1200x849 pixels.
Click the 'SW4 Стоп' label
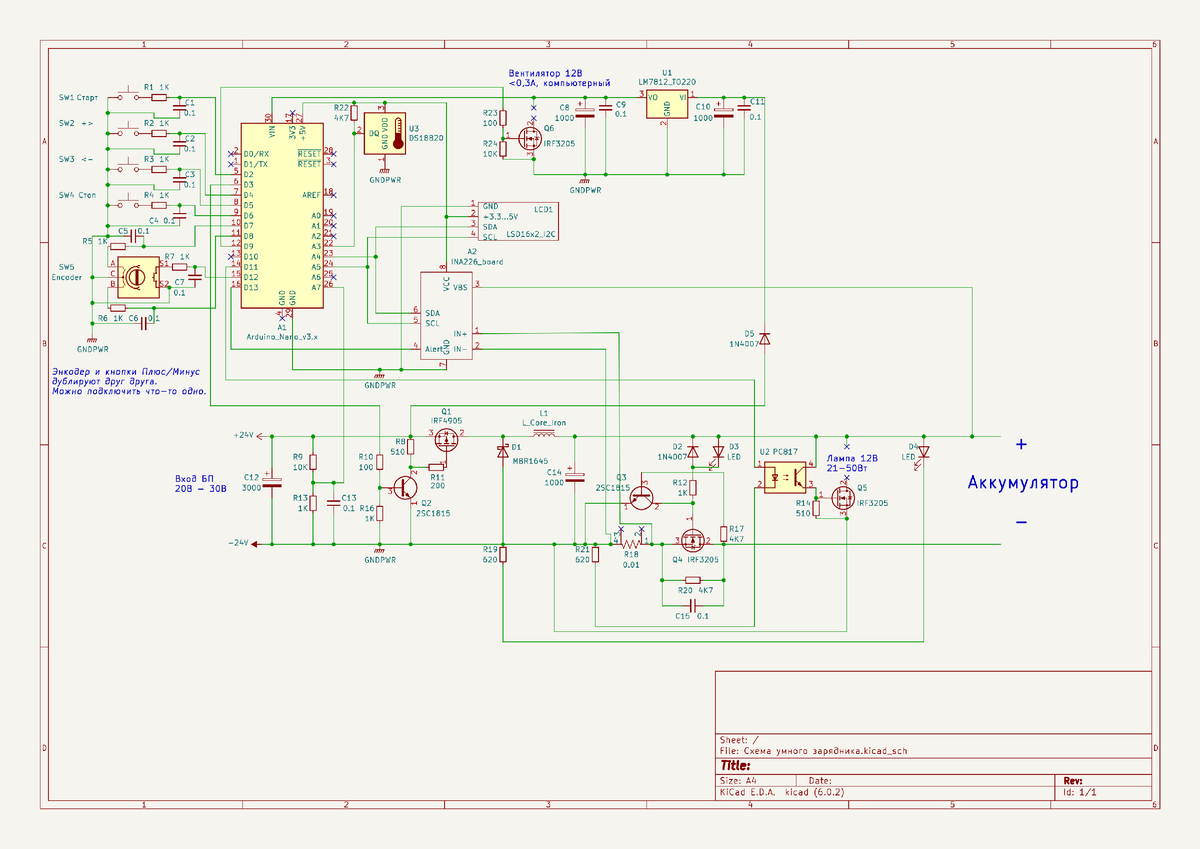(x=77, y=195)
